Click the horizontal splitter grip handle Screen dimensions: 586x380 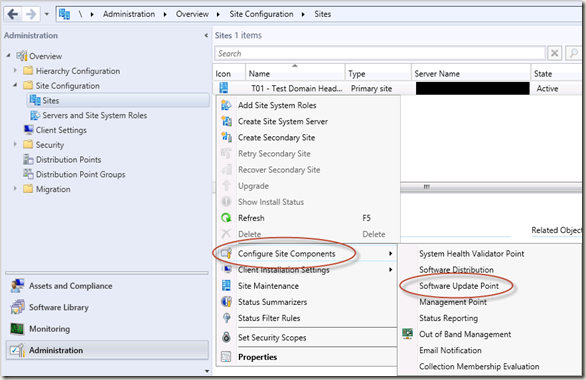tap(426, 186)
